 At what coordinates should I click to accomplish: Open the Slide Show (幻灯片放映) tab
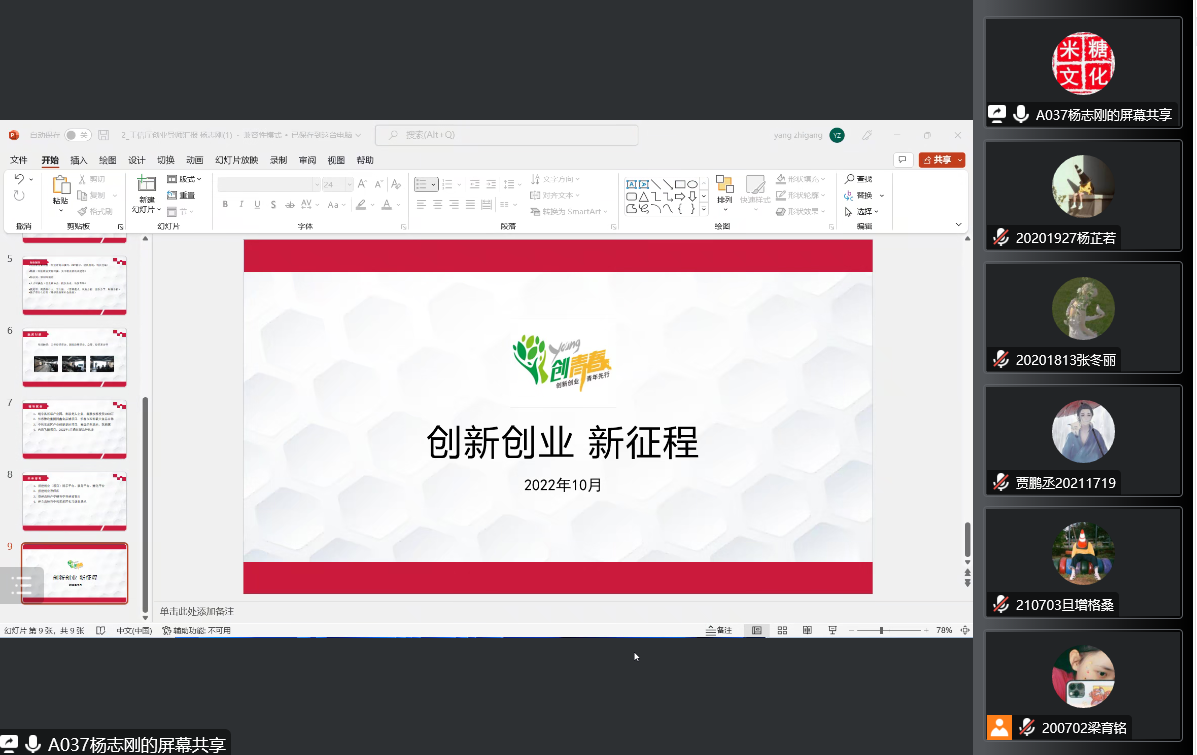coord(236,160)
